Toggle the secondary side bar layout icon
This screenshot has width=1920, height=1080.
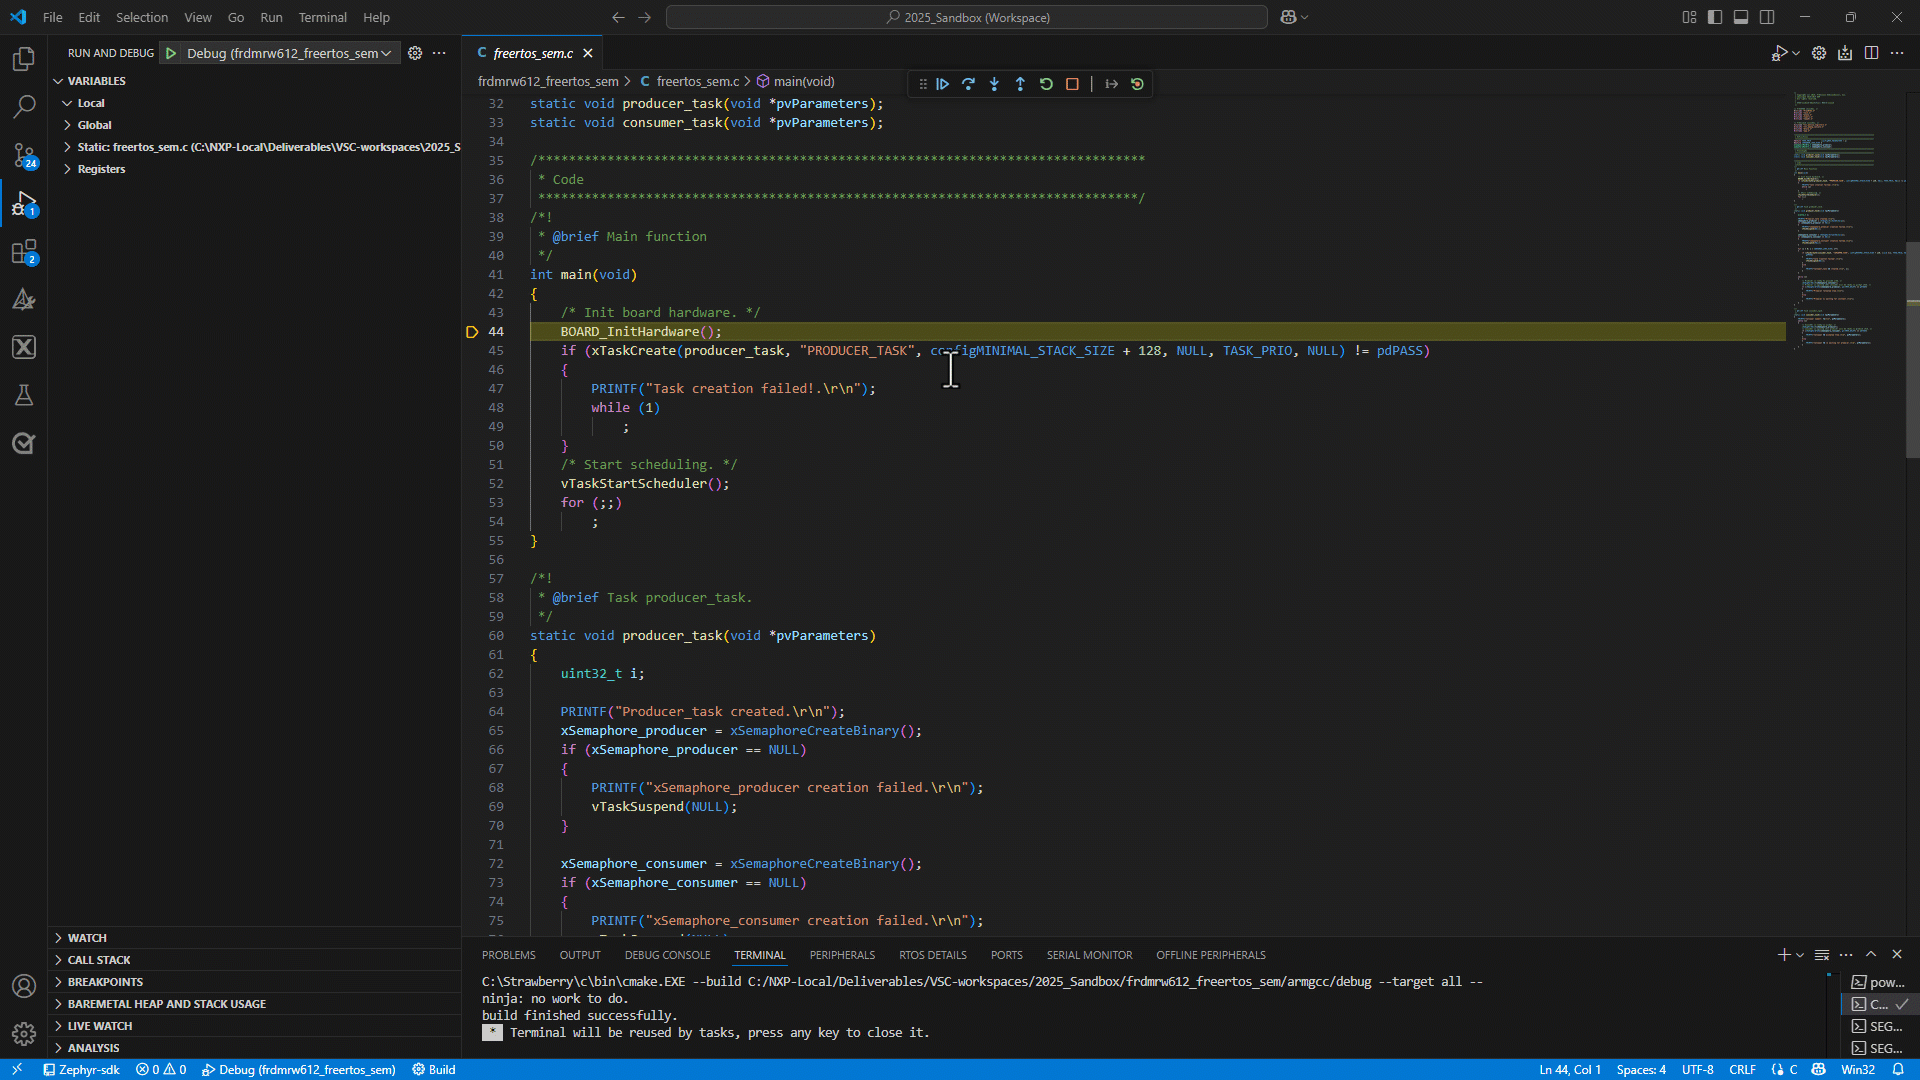(x=1767, y=17)
